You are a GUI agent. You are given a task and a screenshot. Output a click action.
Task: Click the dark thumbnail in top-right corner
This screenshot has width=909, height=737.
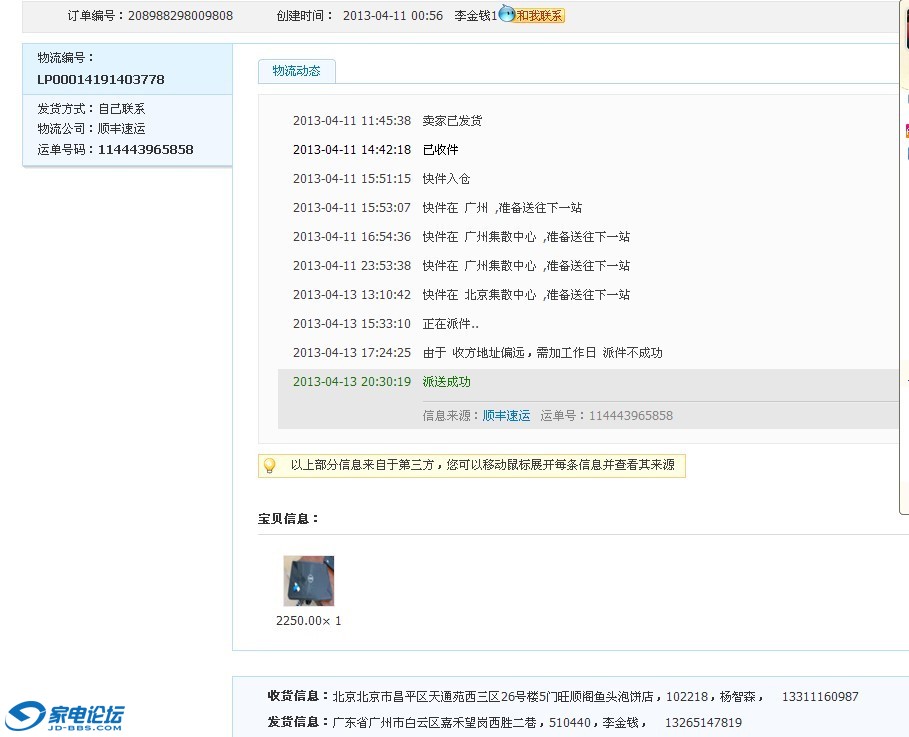pos(904,25)
